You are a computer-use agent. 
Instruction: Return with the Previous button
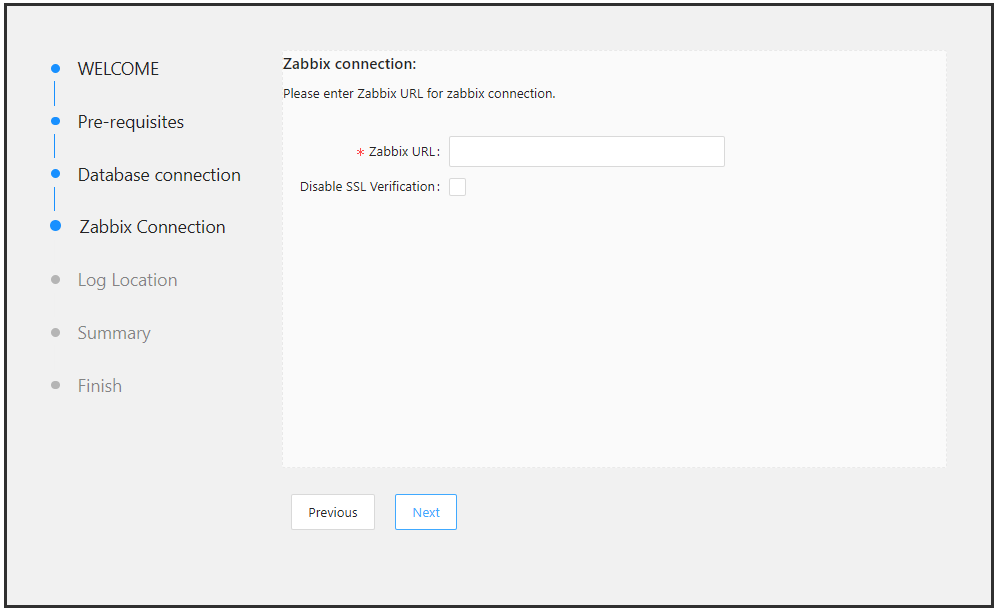click(x=333, y=512)
